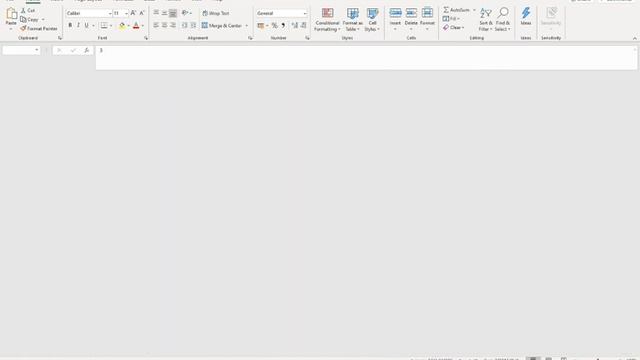640x360 pixels.
Task: Open the font size dropdown
Action: 126,13
